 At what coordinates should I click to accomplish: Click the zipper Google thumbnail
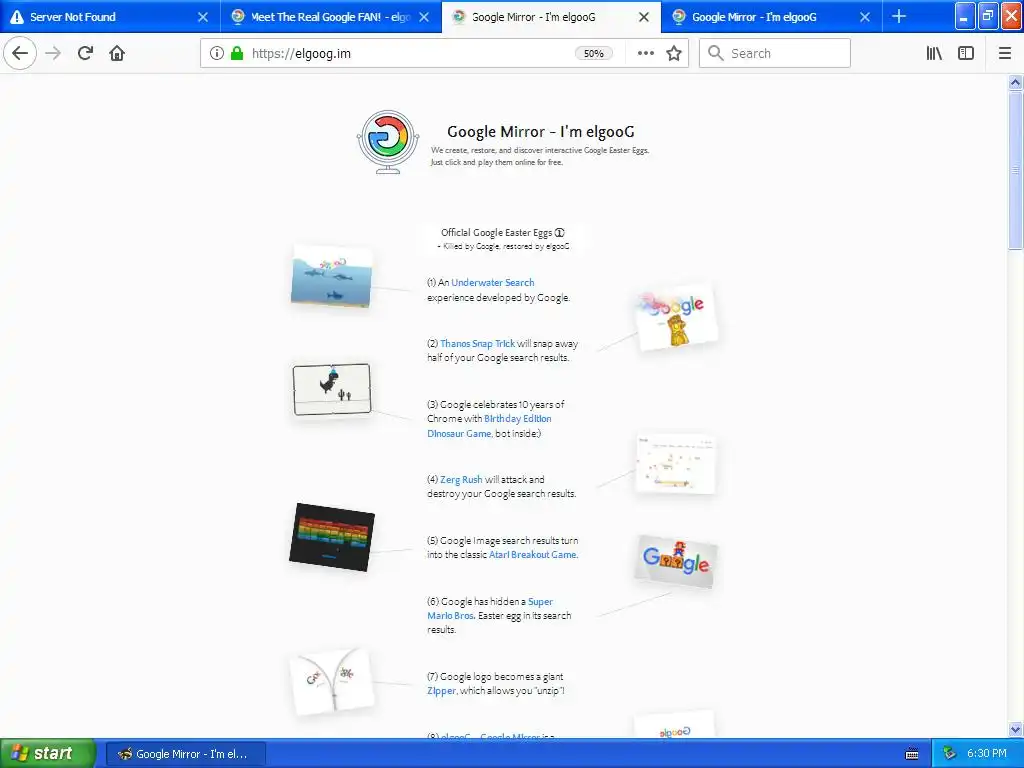tap(332, 681)
